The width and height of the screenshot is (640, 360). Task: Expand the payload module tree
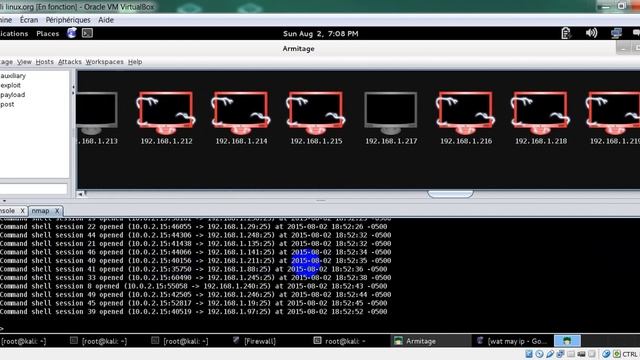(x=12, y=95)
